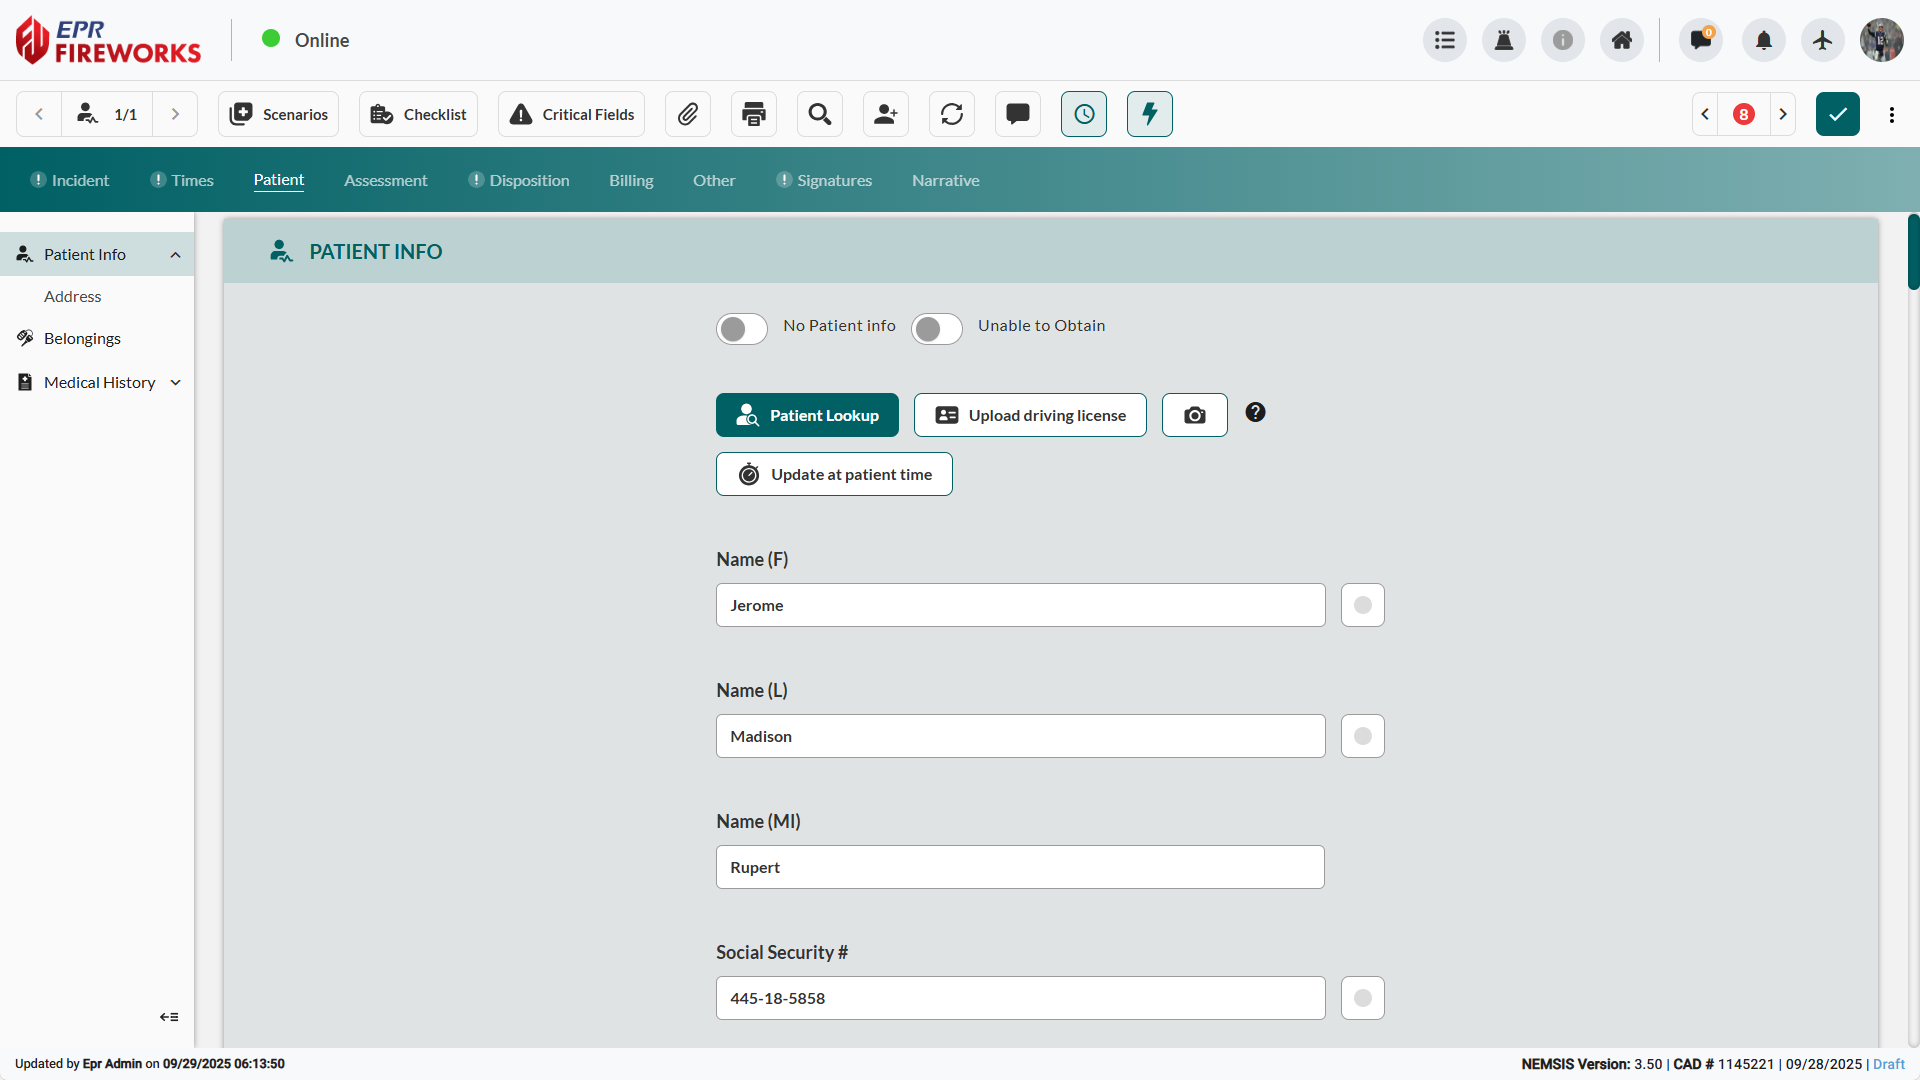This screenshot has height=1080, width=1920.
Task: Expand the Medical History sidebar section
Action: 176,383
